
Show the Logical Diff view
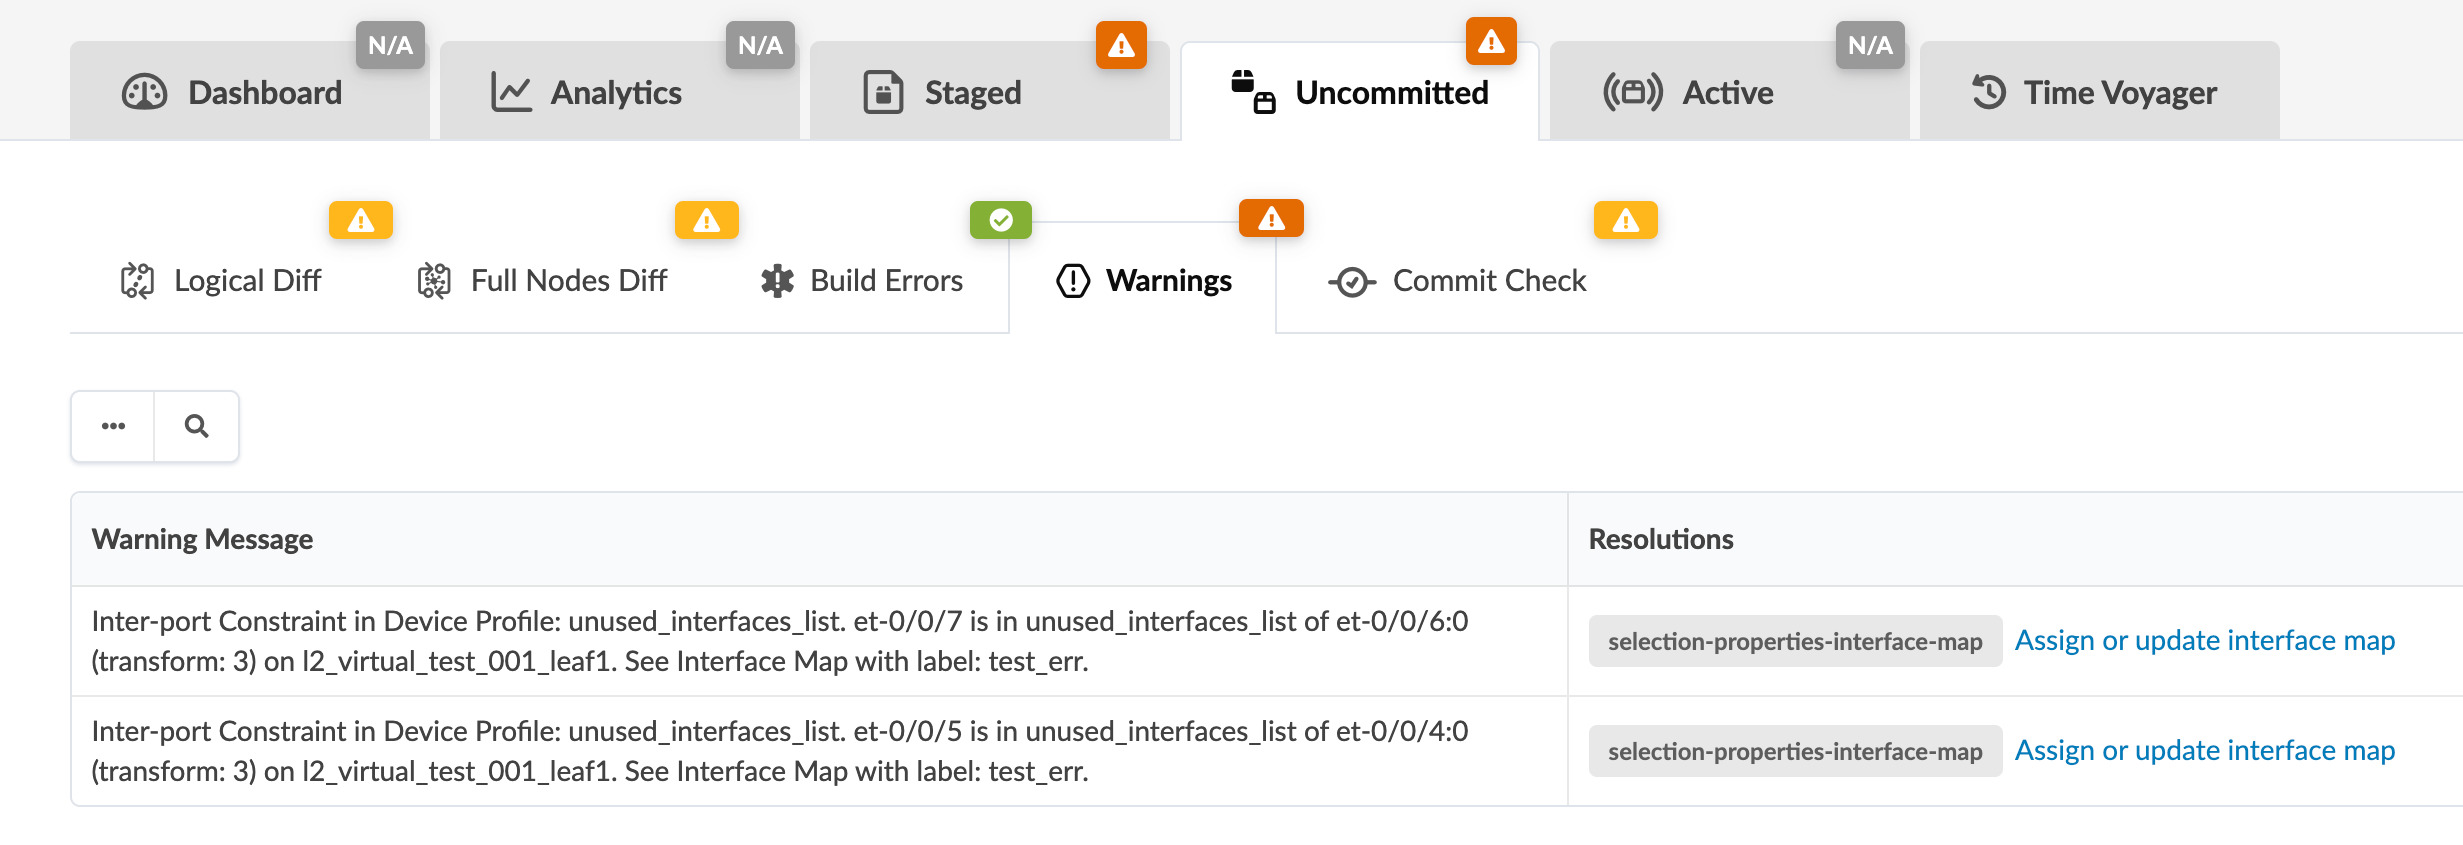221,281
